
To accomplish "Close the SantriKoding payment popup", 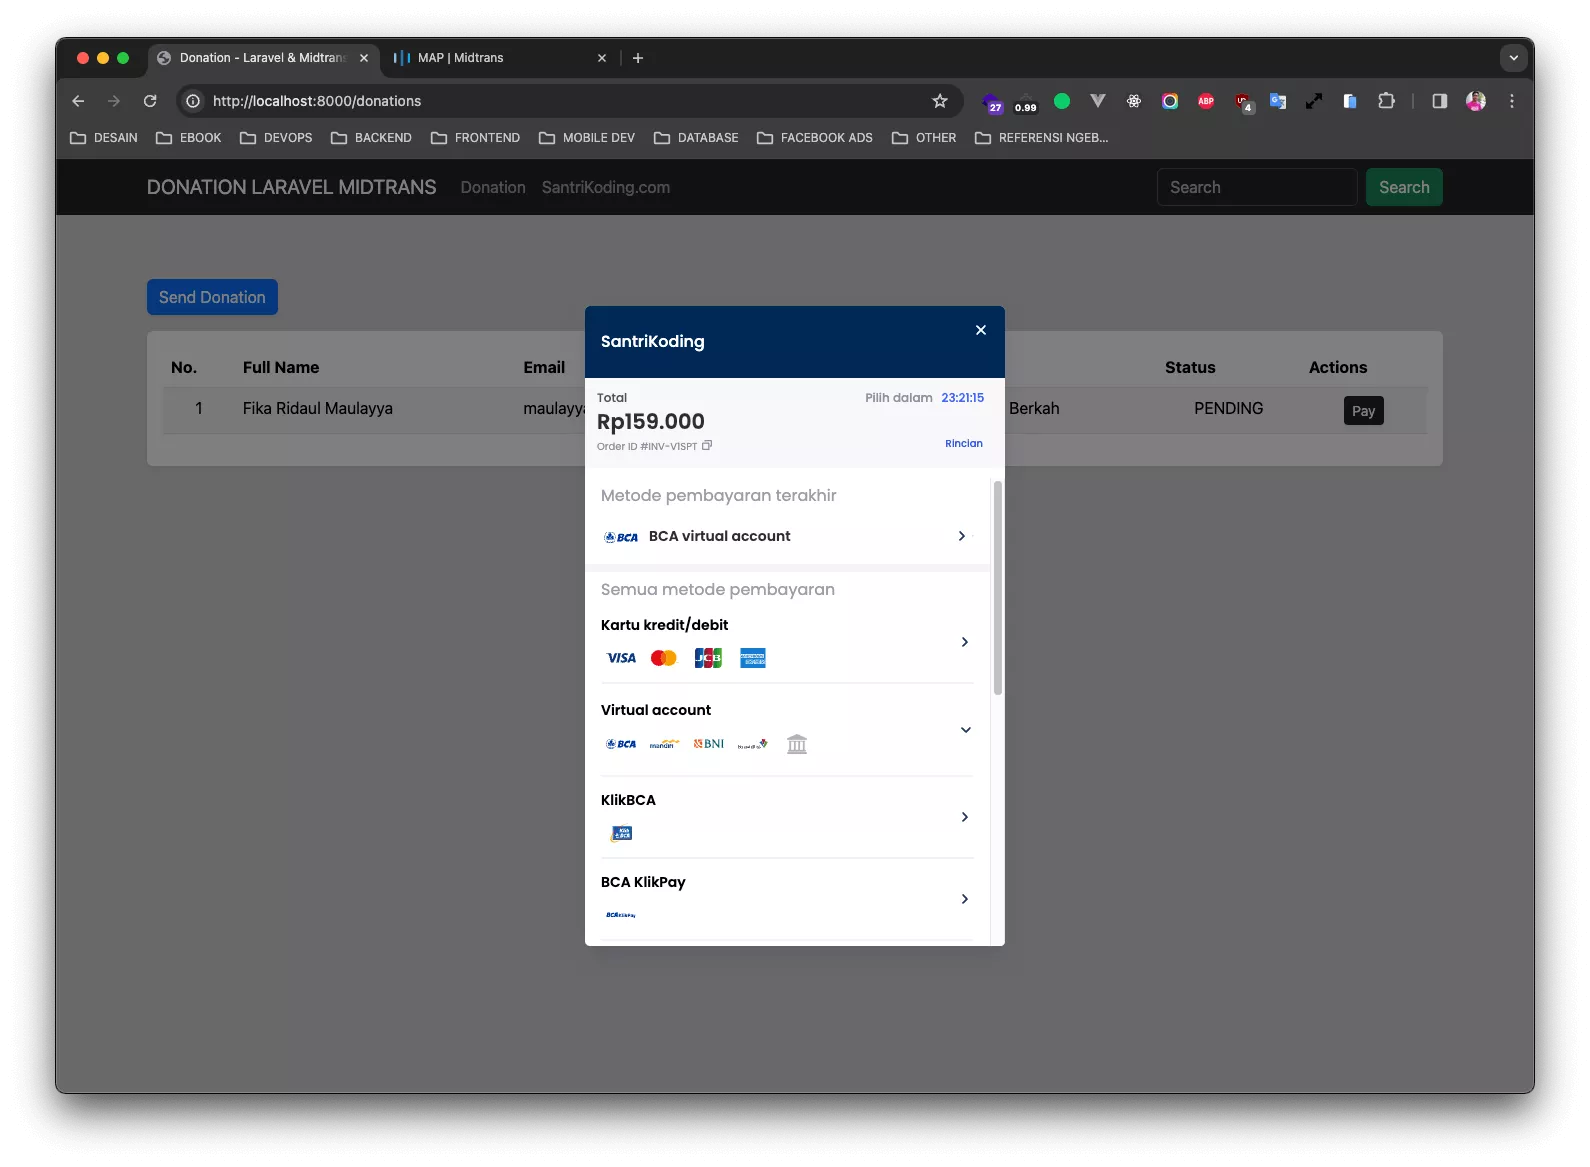I will coord(981,330).
